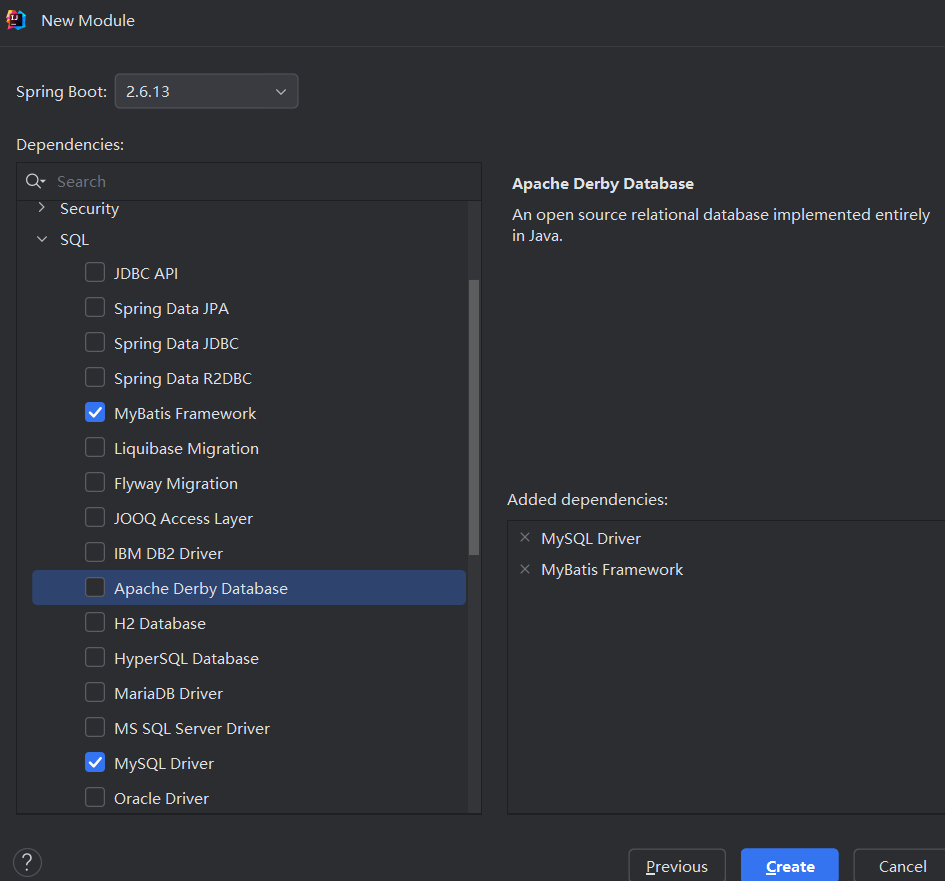Click the Security category label
The height and width of the screenshot is (881, 945).
pyautogui.click(x=89, y=208)
